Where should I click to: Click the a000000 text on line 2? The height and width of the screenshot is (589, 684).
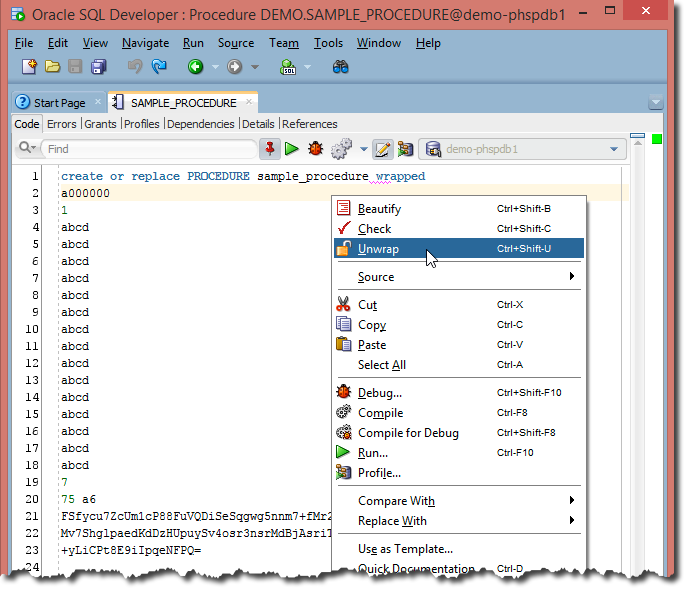86,193
